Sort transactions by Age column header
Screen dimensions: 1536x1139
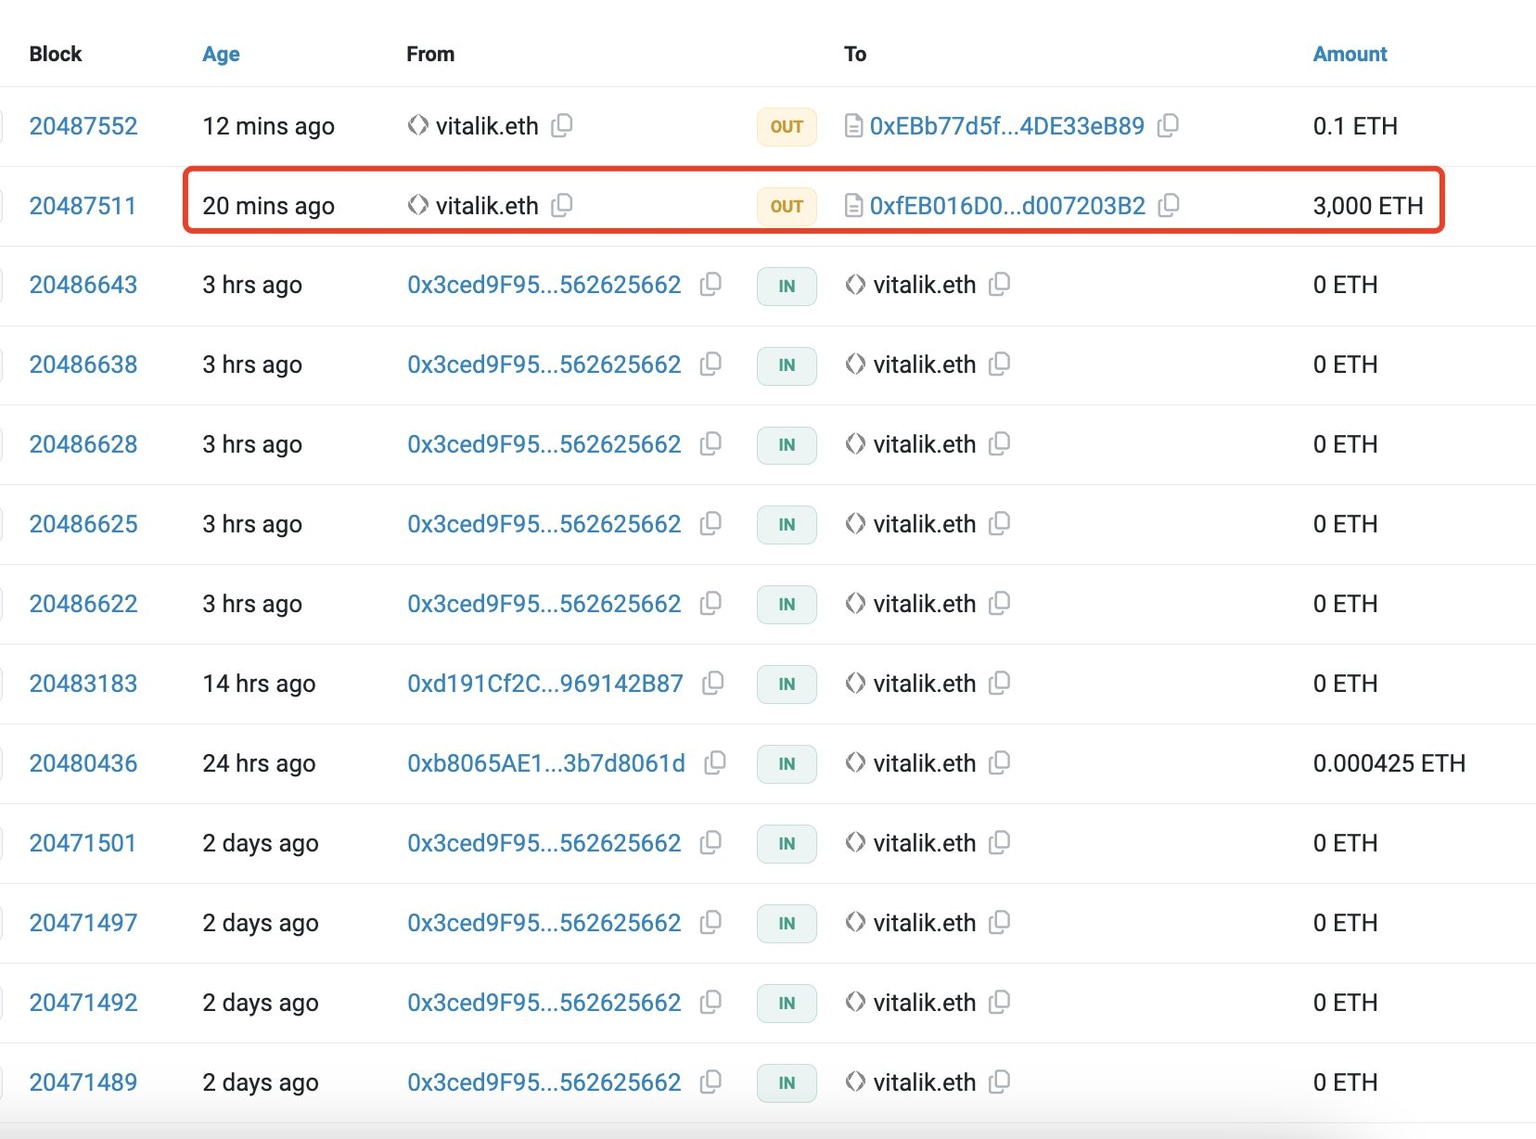coord(220,54)
